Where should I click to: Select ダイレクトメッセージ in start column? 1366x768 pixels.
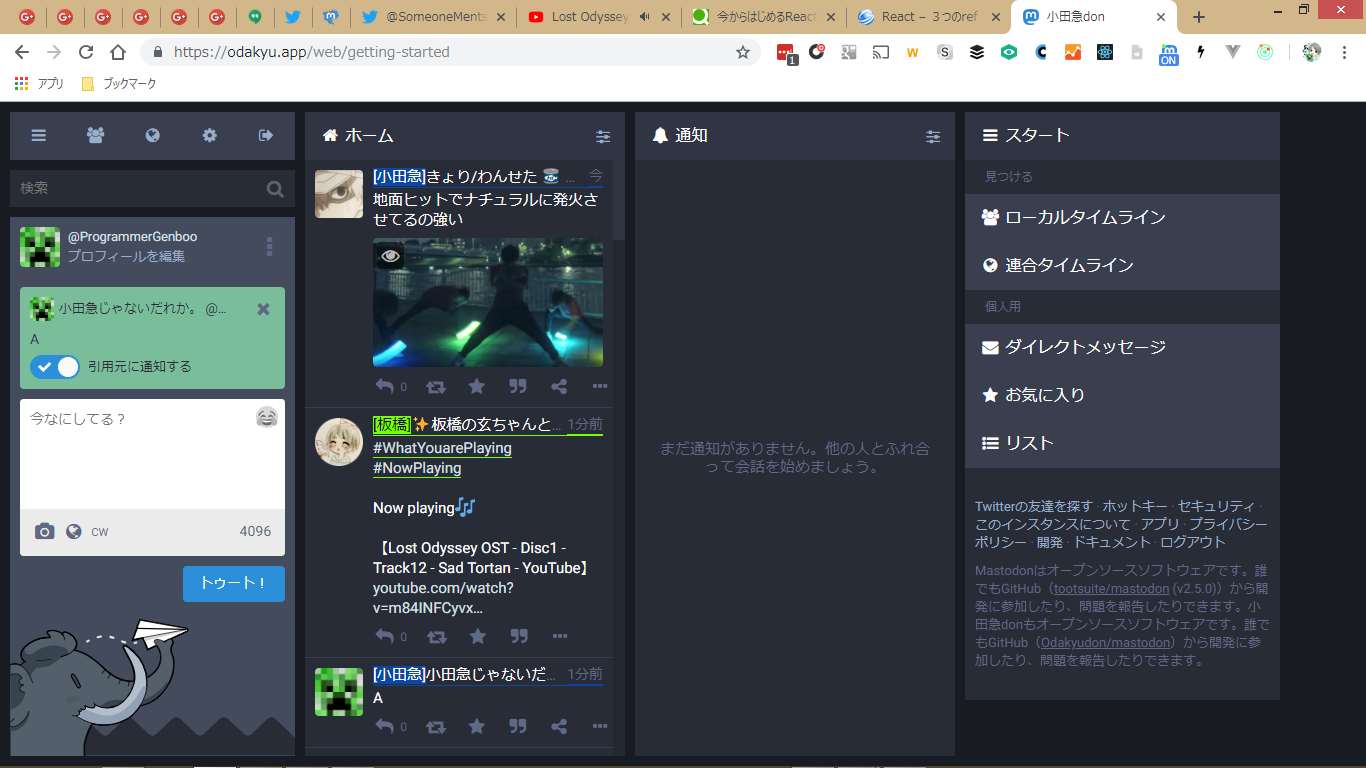coord(1085,347)
